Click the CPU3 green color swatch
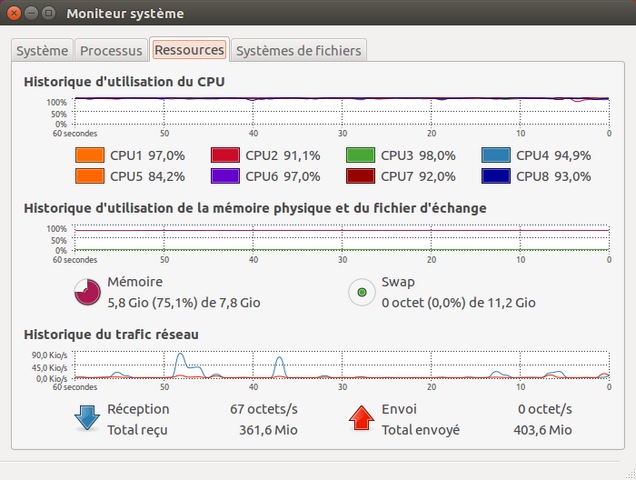Image resolution: width=636 pixels, height=480 pixels. click(x=361, y=155)
